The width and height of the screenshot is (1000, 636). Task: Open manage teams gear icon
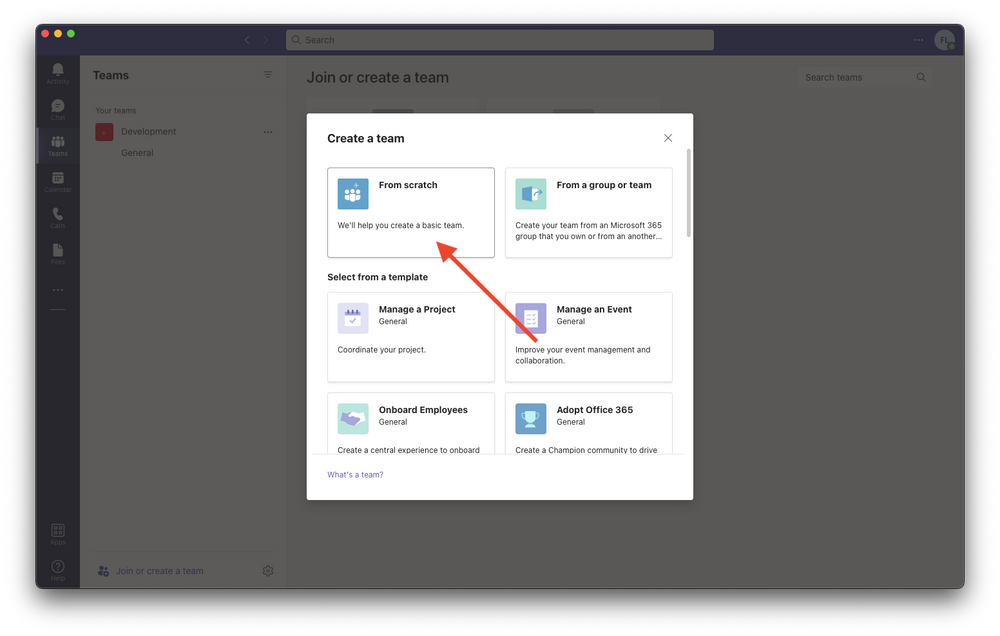(268, 571)
